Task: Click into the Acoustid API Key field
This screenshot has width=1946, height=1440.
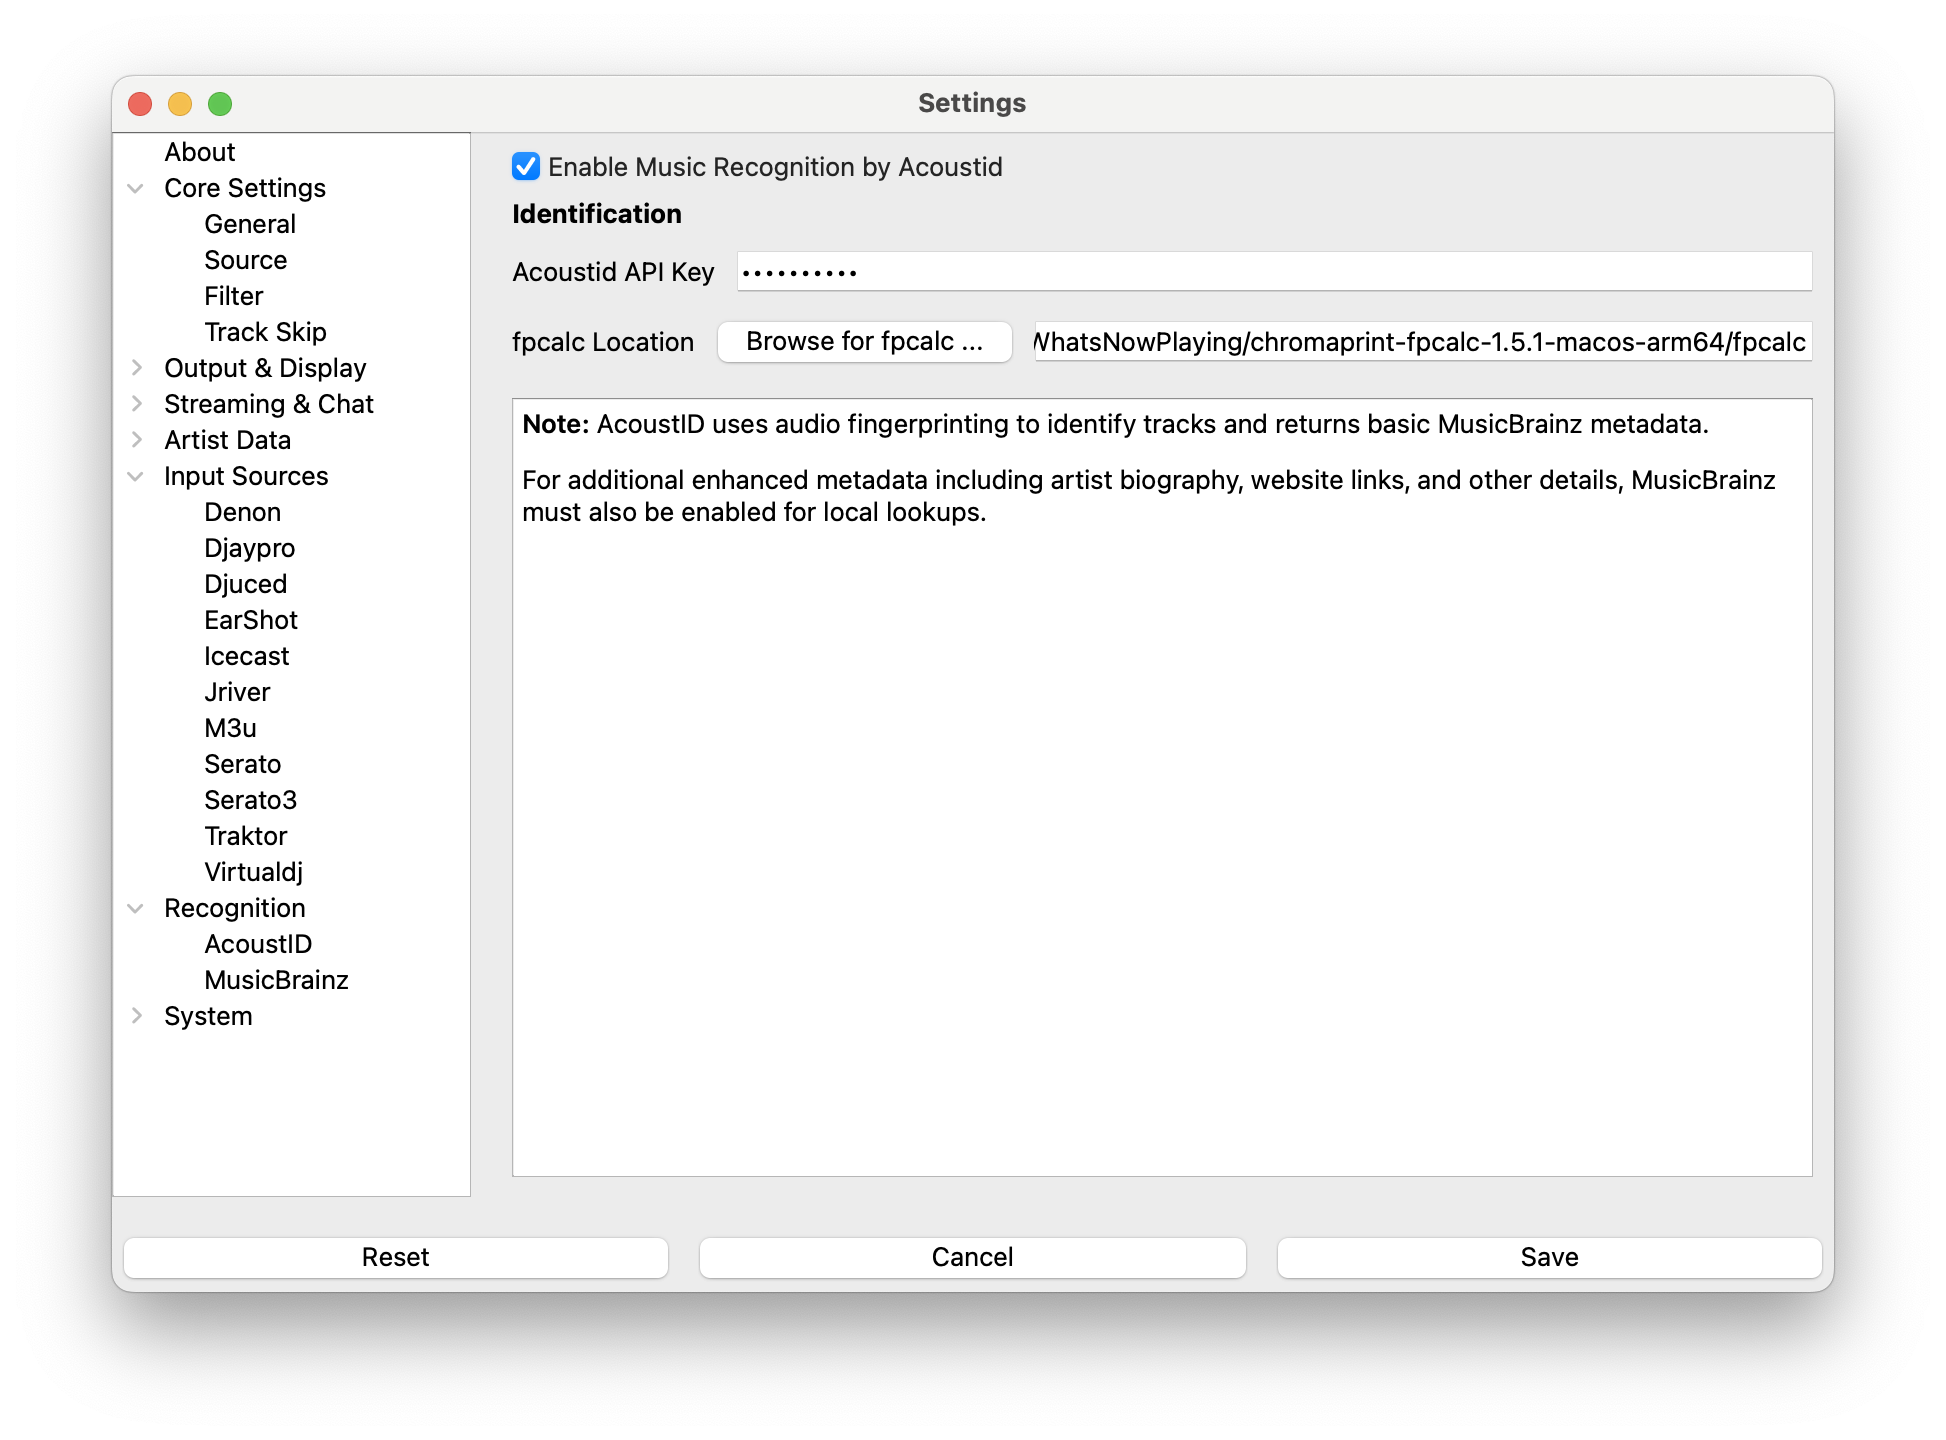Action: 1274,272
